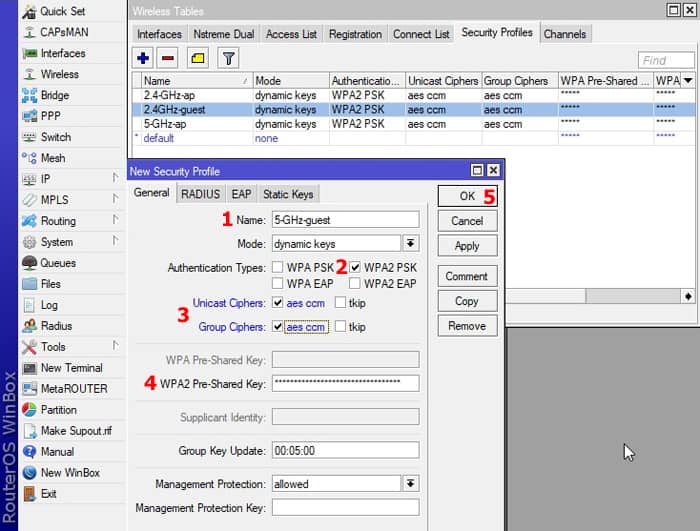This screenshot has height=531, width=700.
Task: Open the Access List tab
Action: click(291, 34)
